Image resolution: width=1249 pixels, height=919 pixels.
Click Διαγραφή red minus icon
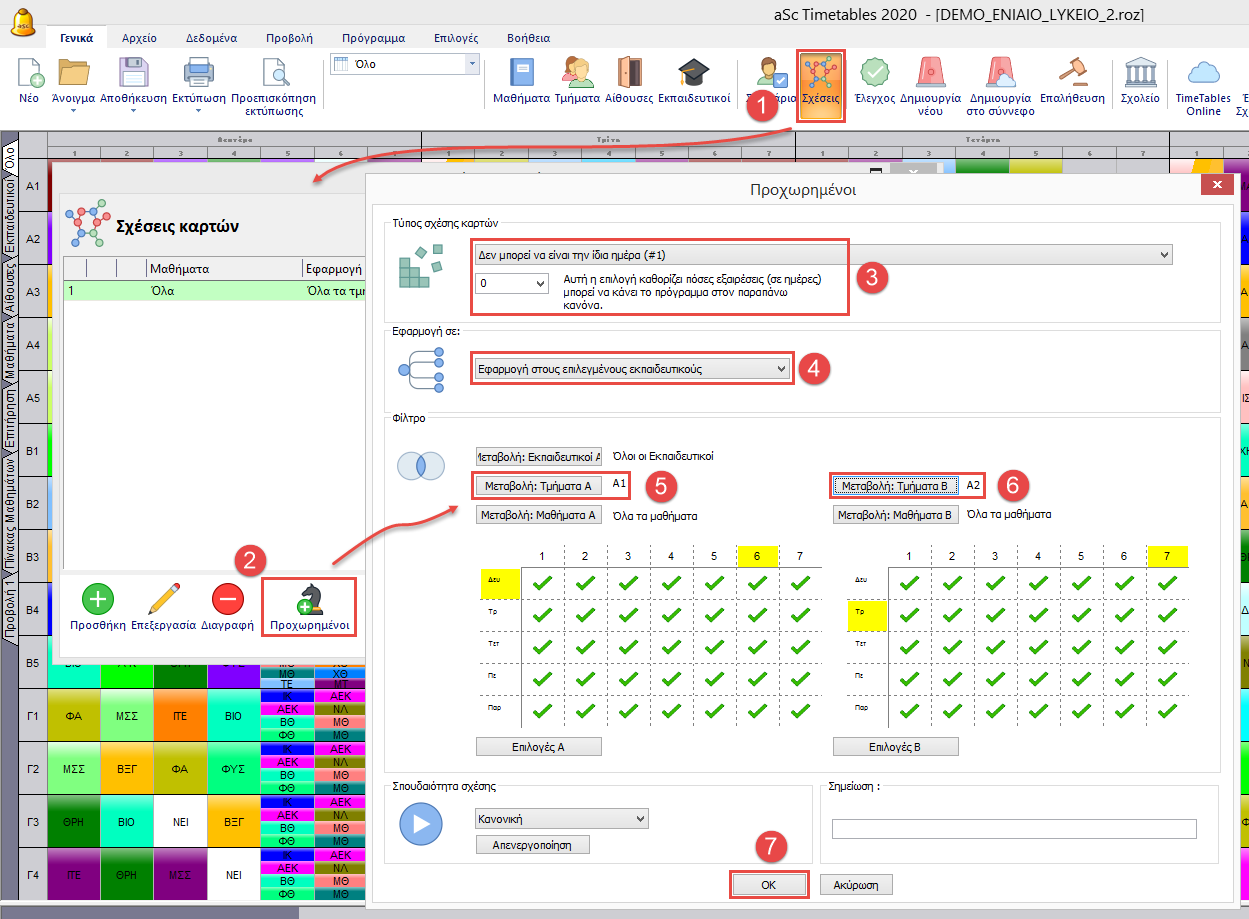click(227, 600)
